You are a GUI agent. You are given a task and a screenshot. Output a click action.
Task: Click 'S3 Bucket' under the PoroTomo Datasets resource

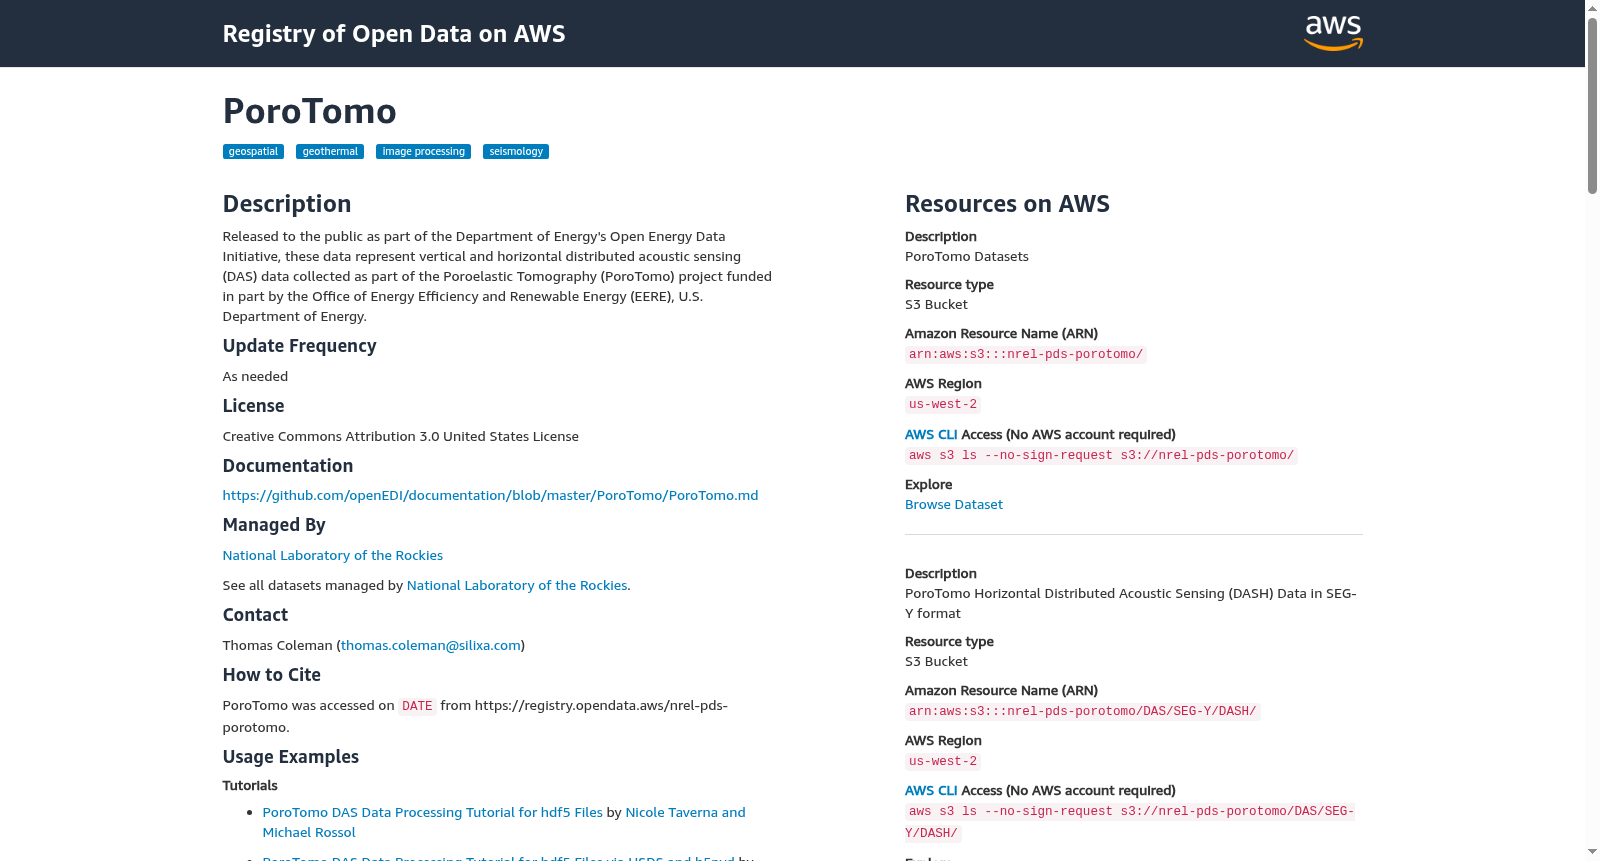[x=936, y=304]
